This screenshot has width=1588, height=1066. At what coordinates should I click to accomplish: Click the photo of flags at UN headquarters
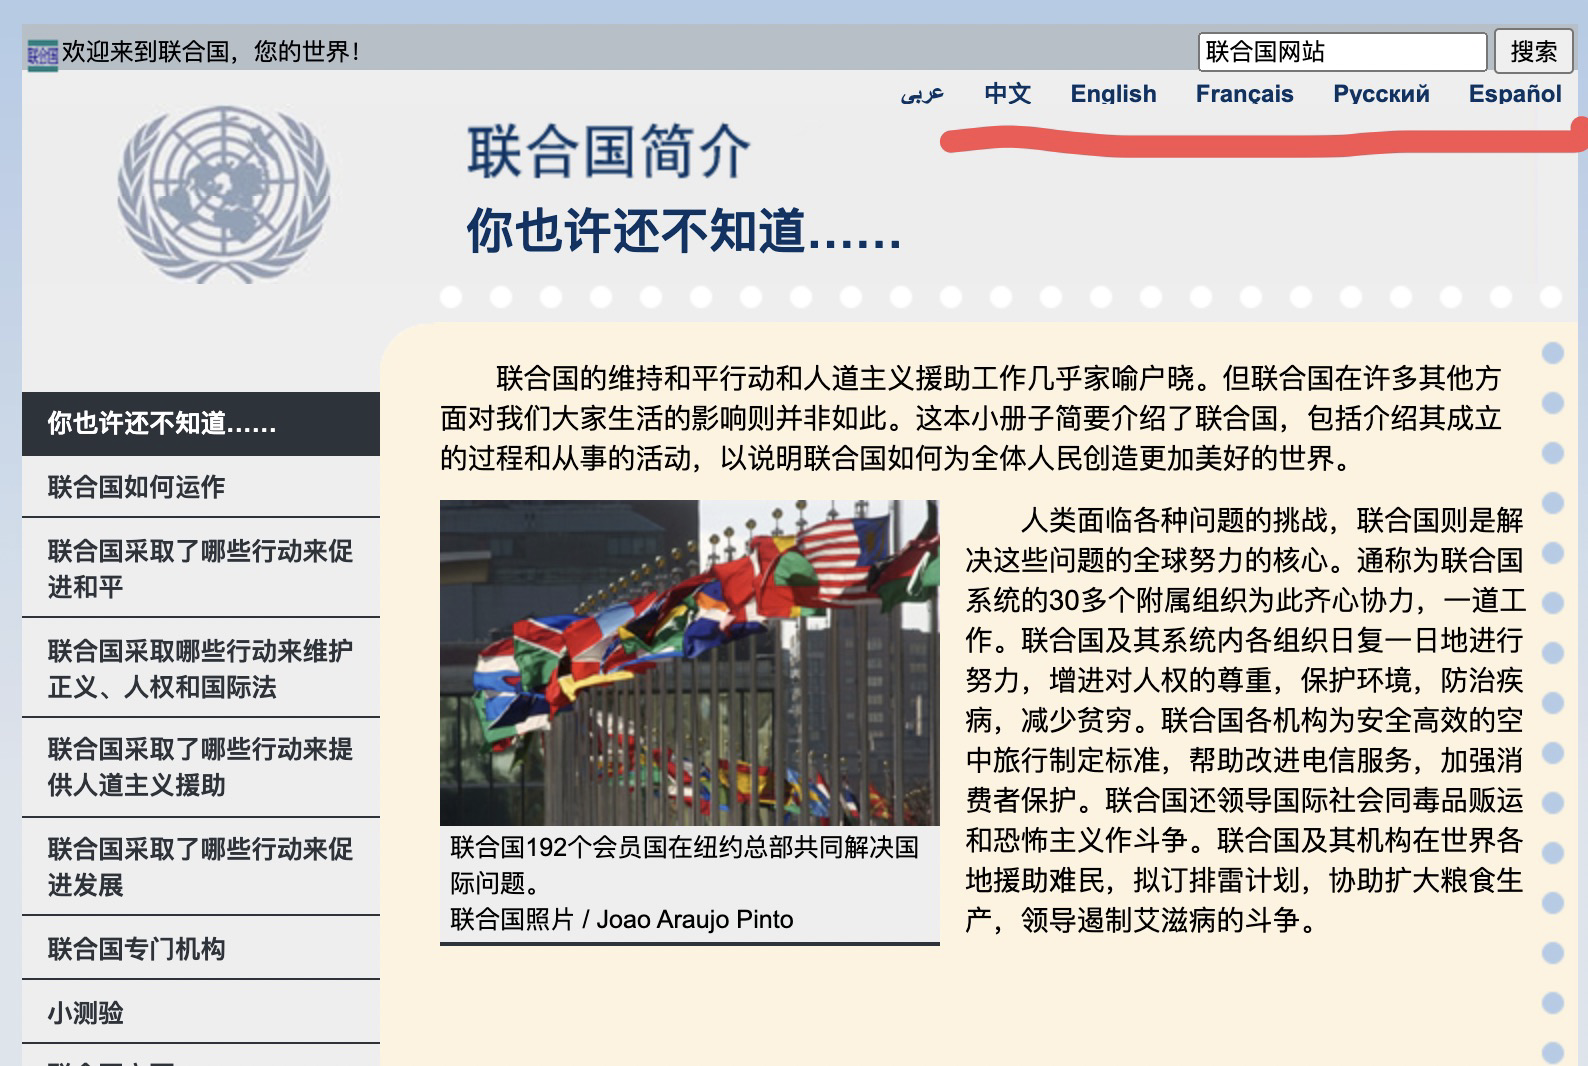click(x=690, y=662)
